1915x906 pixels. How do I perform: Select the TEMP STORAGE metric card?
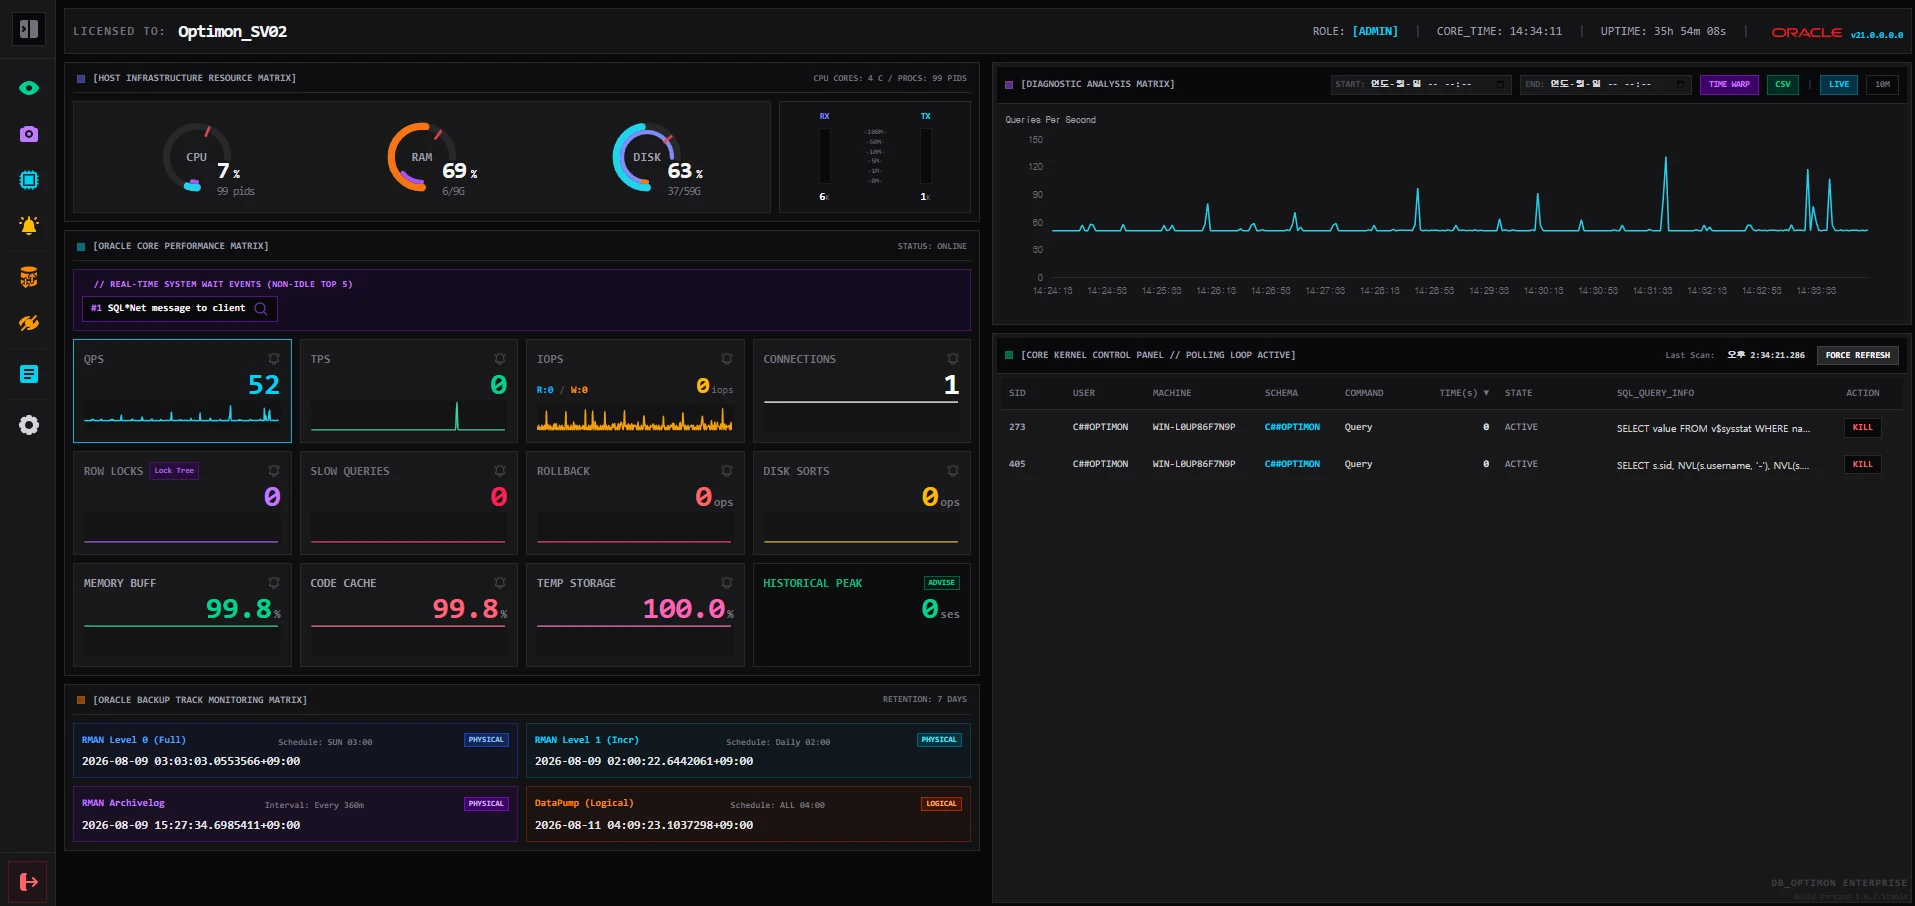click(635, 615)
